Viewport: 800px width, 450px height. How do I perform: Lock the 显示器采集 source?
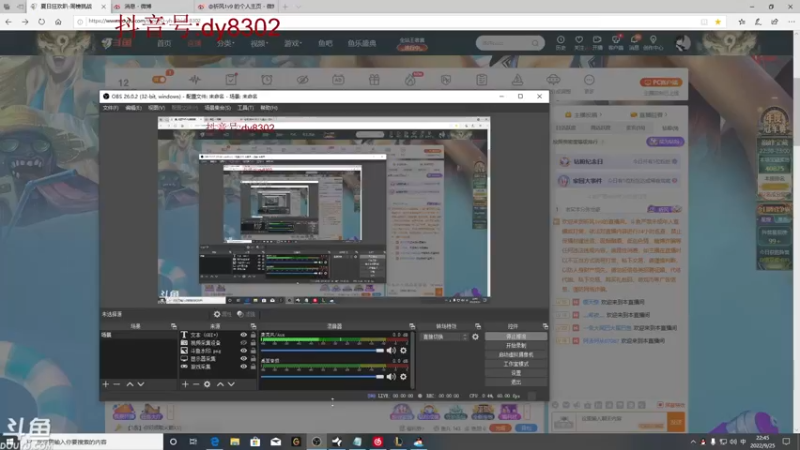(x=253, y=359)
